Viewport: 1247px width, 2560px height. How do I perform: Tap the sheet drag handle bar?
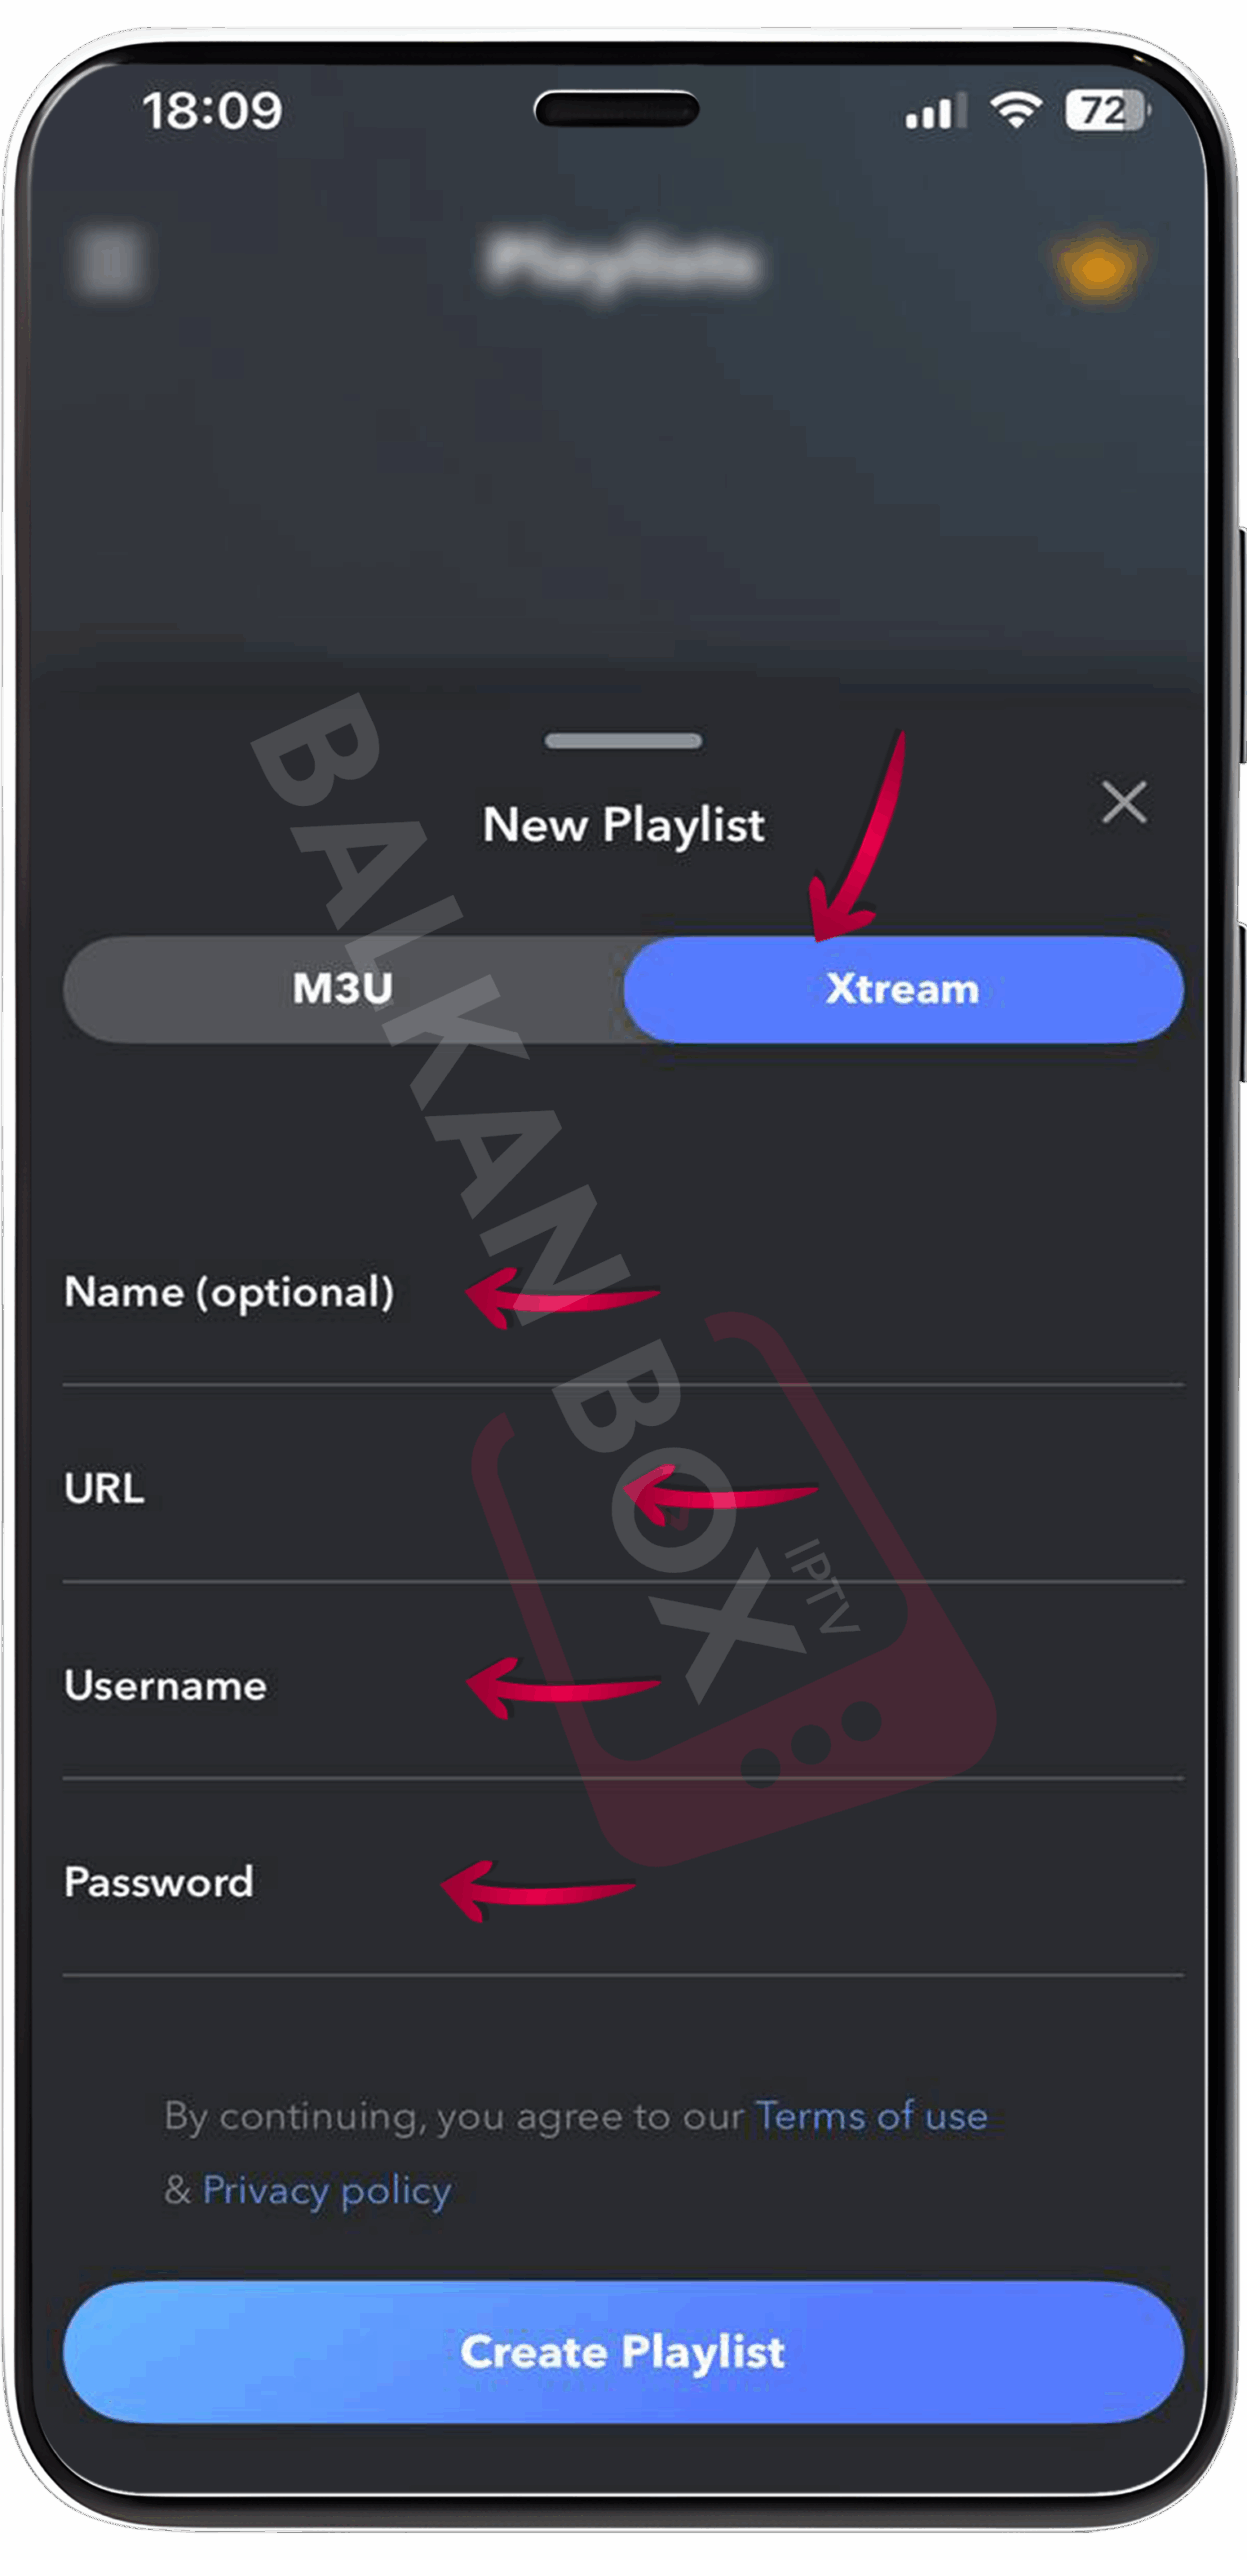(623, 740)
